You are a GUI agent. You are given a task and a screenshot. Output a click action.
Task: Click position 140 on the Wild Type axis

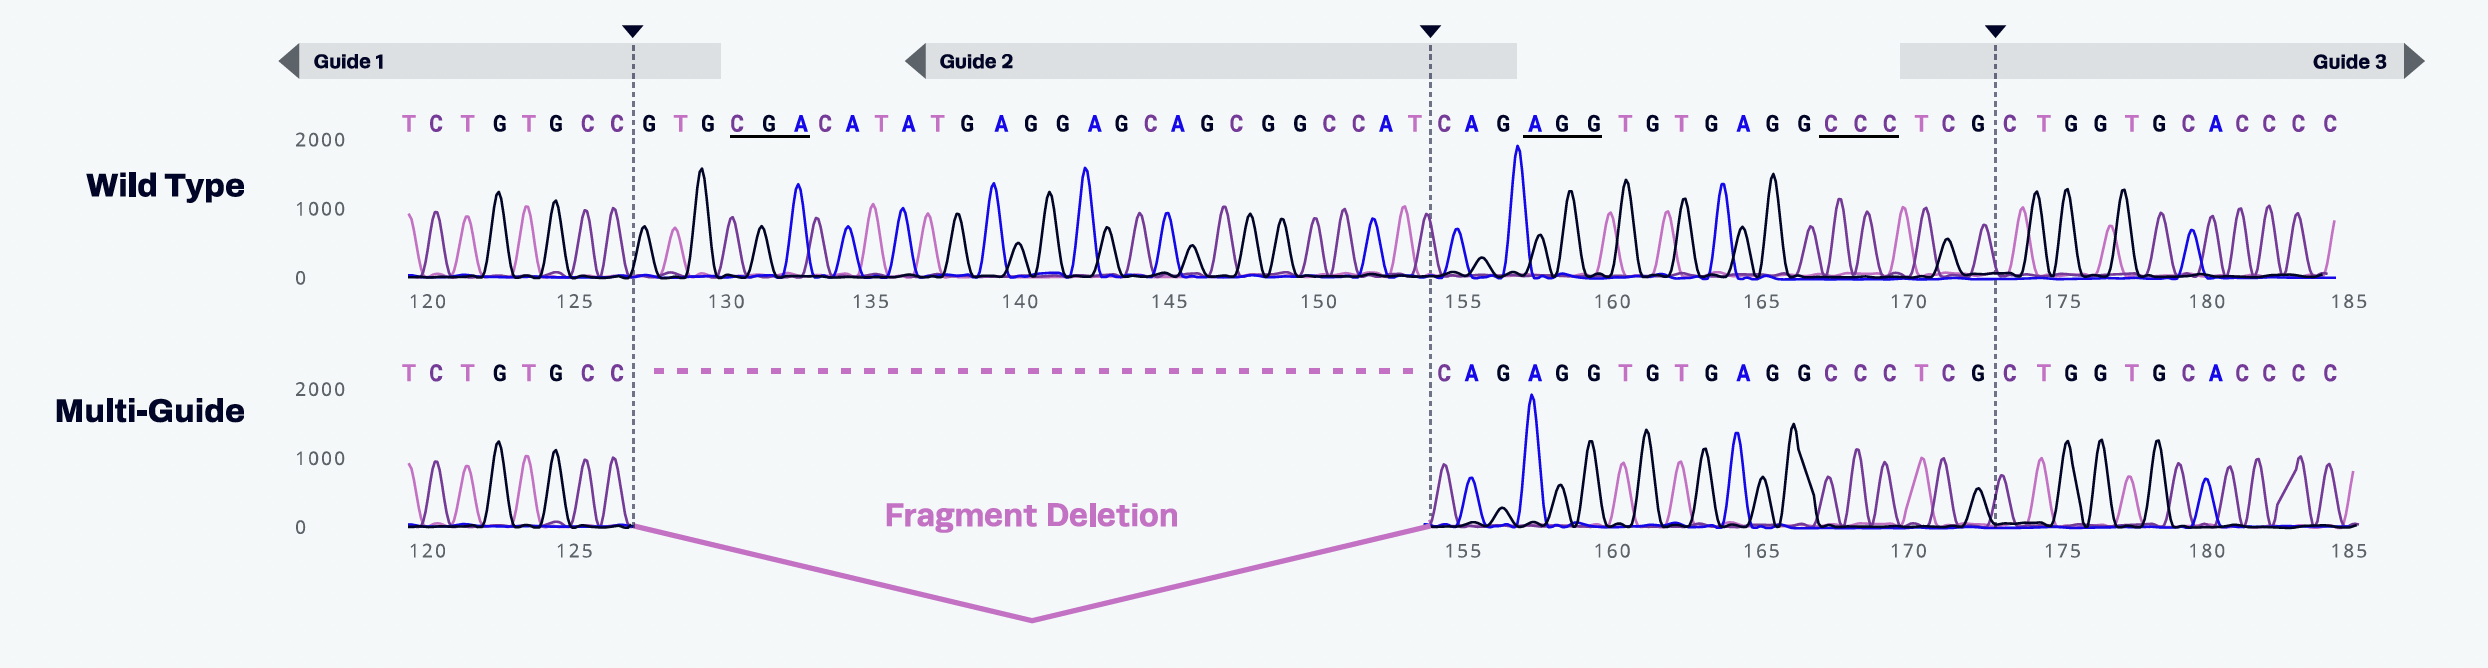(1020, 302)
